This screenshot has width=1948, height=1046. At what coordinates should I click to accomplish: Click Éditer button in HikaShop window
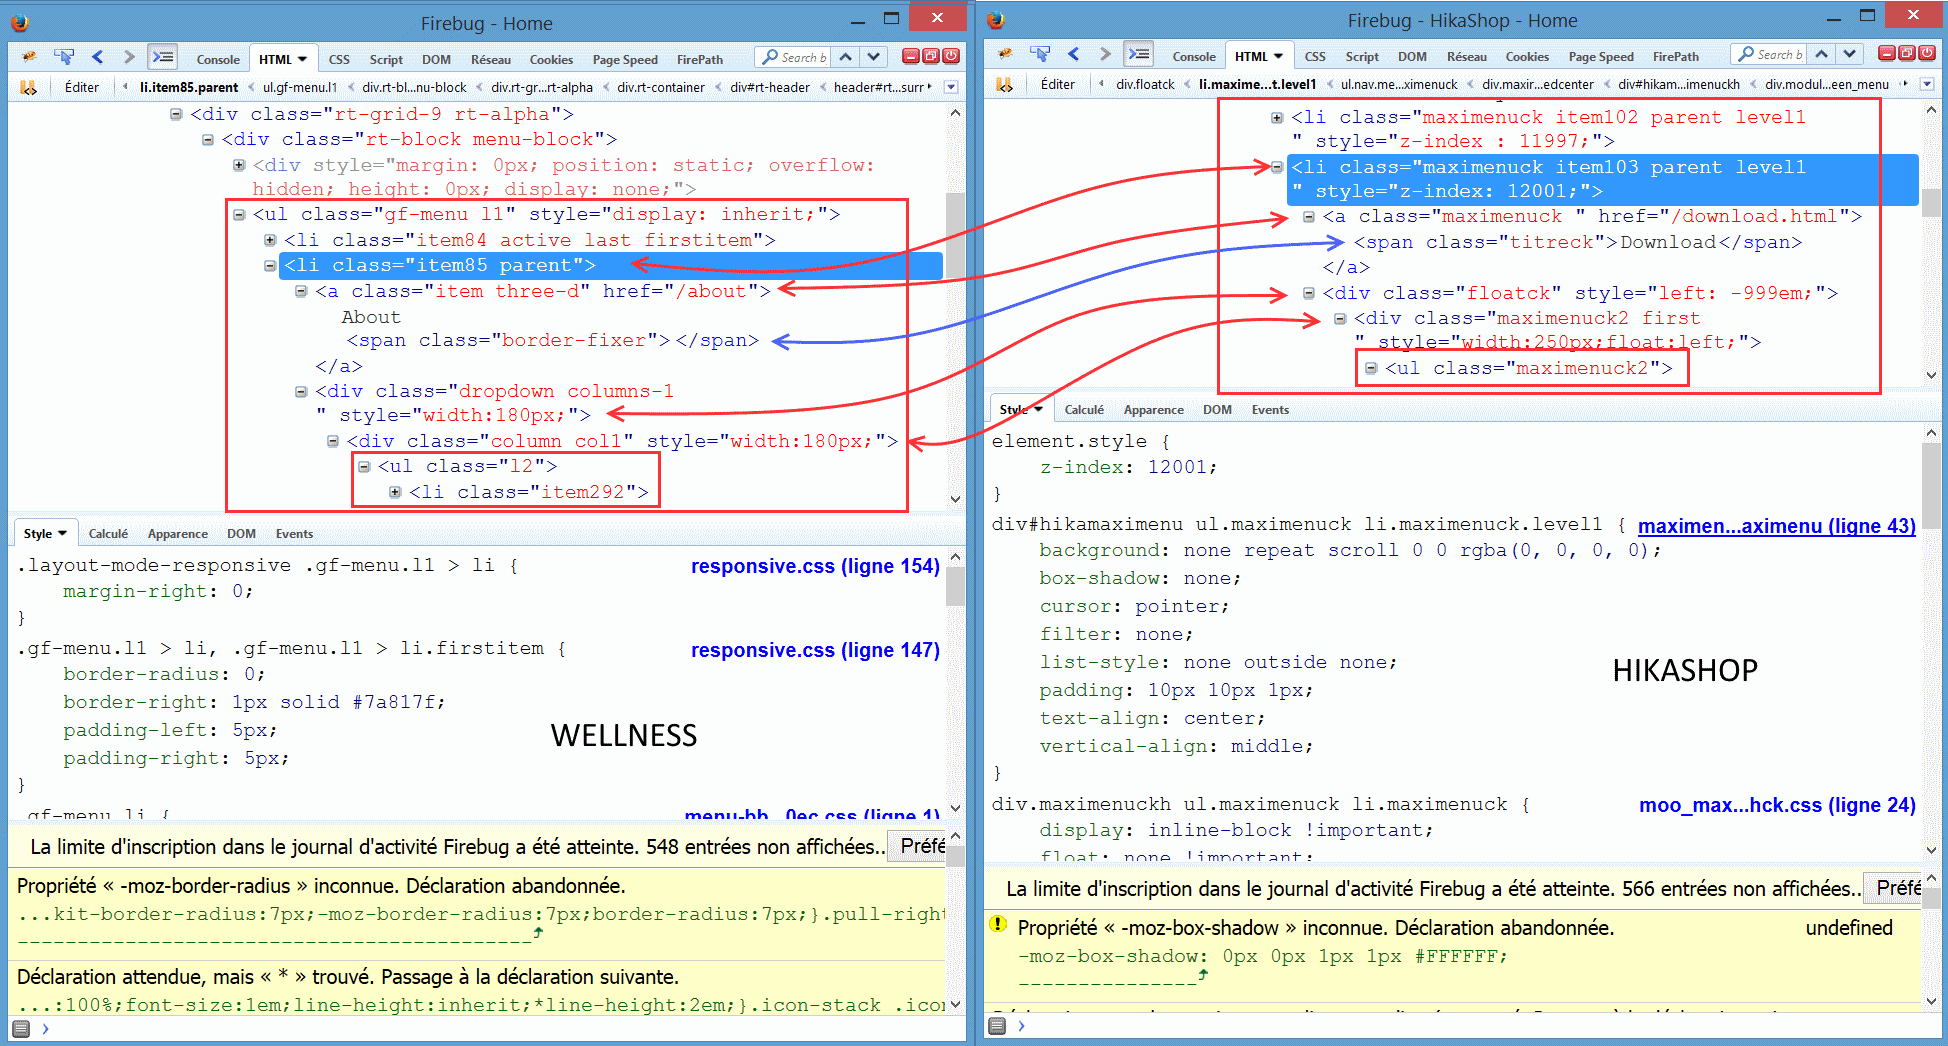1058,84
